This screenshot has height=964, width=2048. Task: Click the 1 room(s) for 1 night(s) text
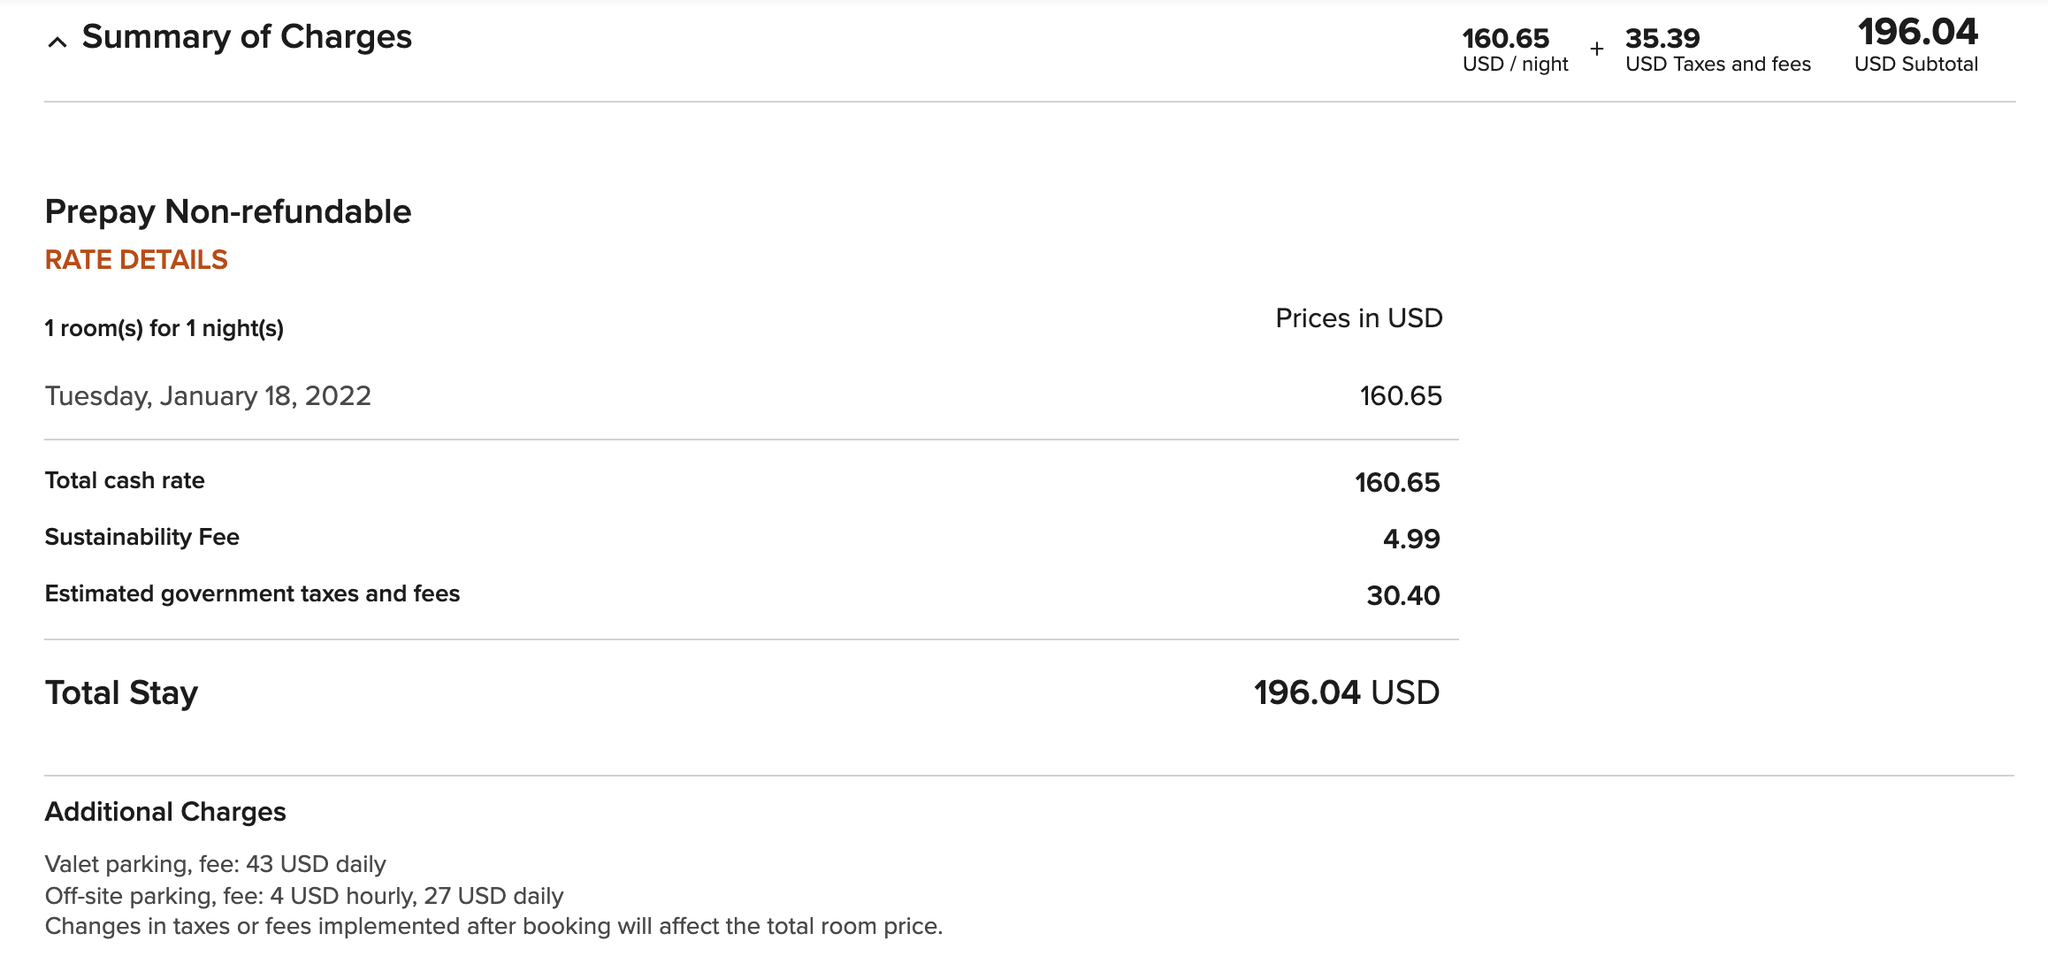pos(163,327)
